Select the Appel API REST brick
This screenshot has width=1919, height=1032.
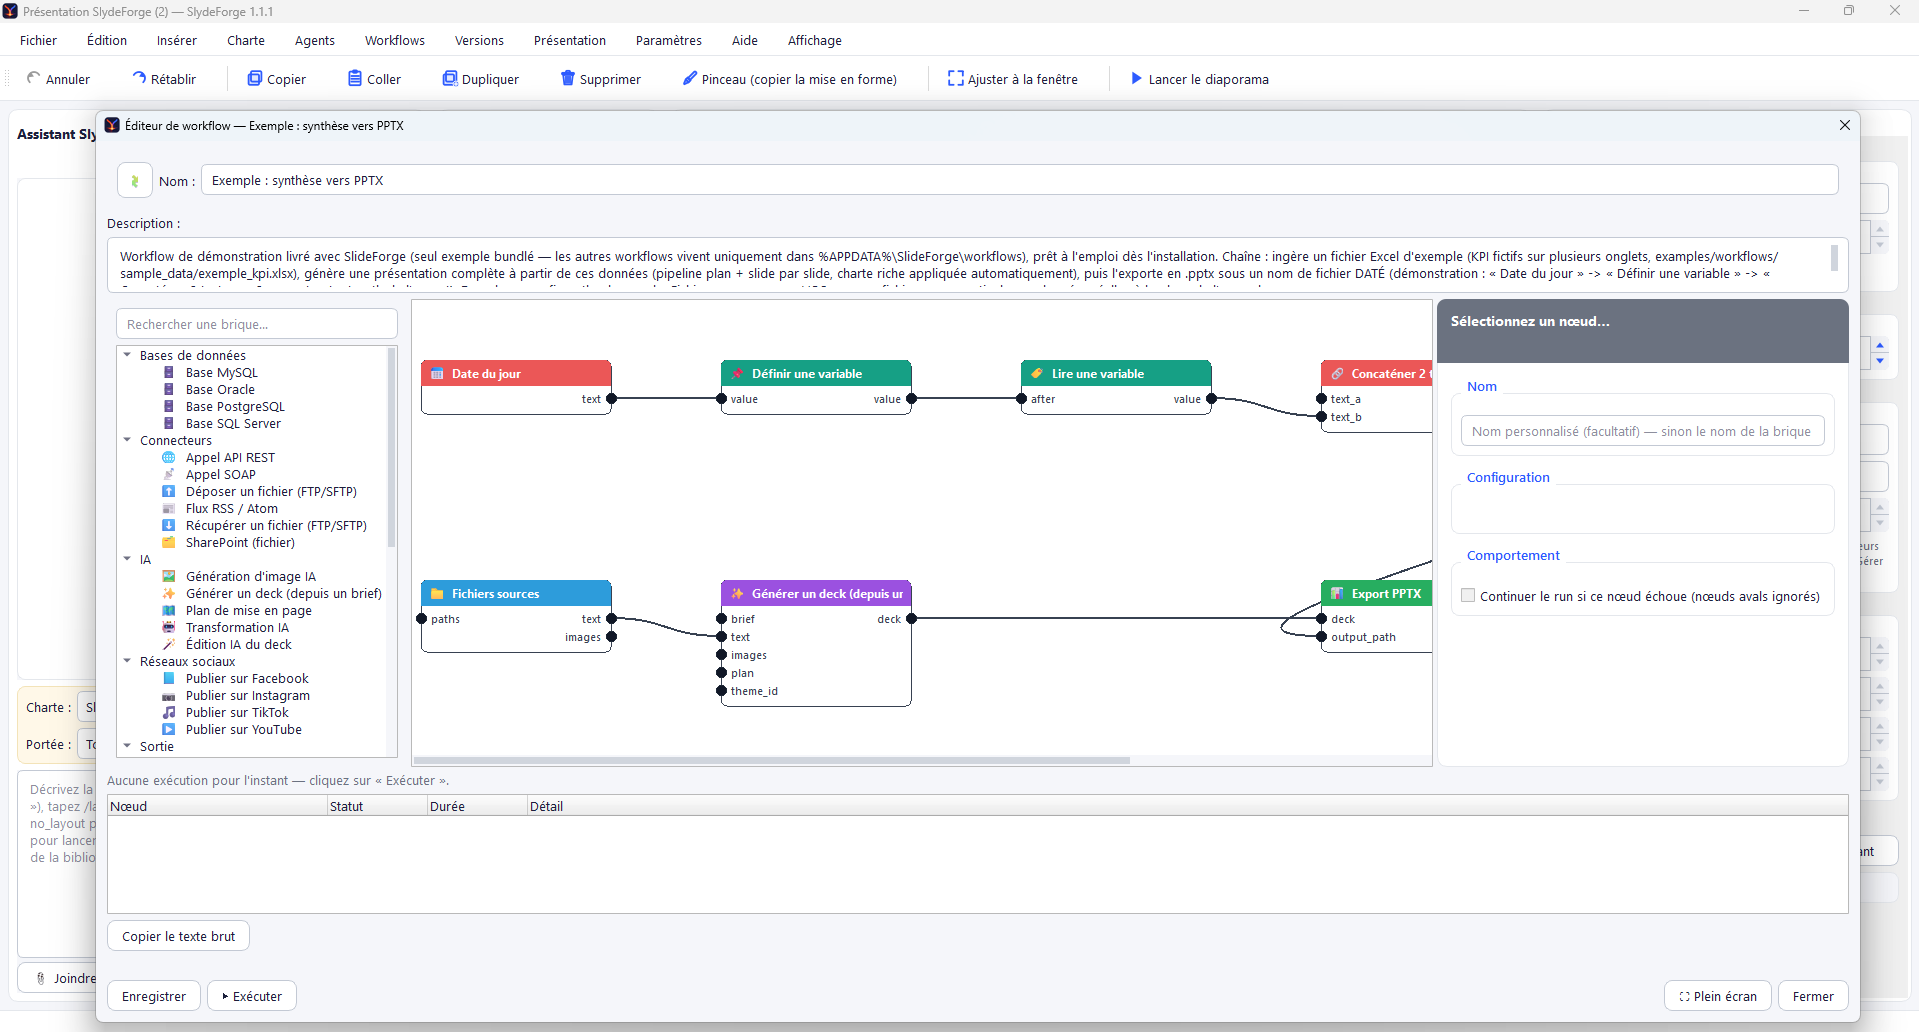tap(230, 458)
